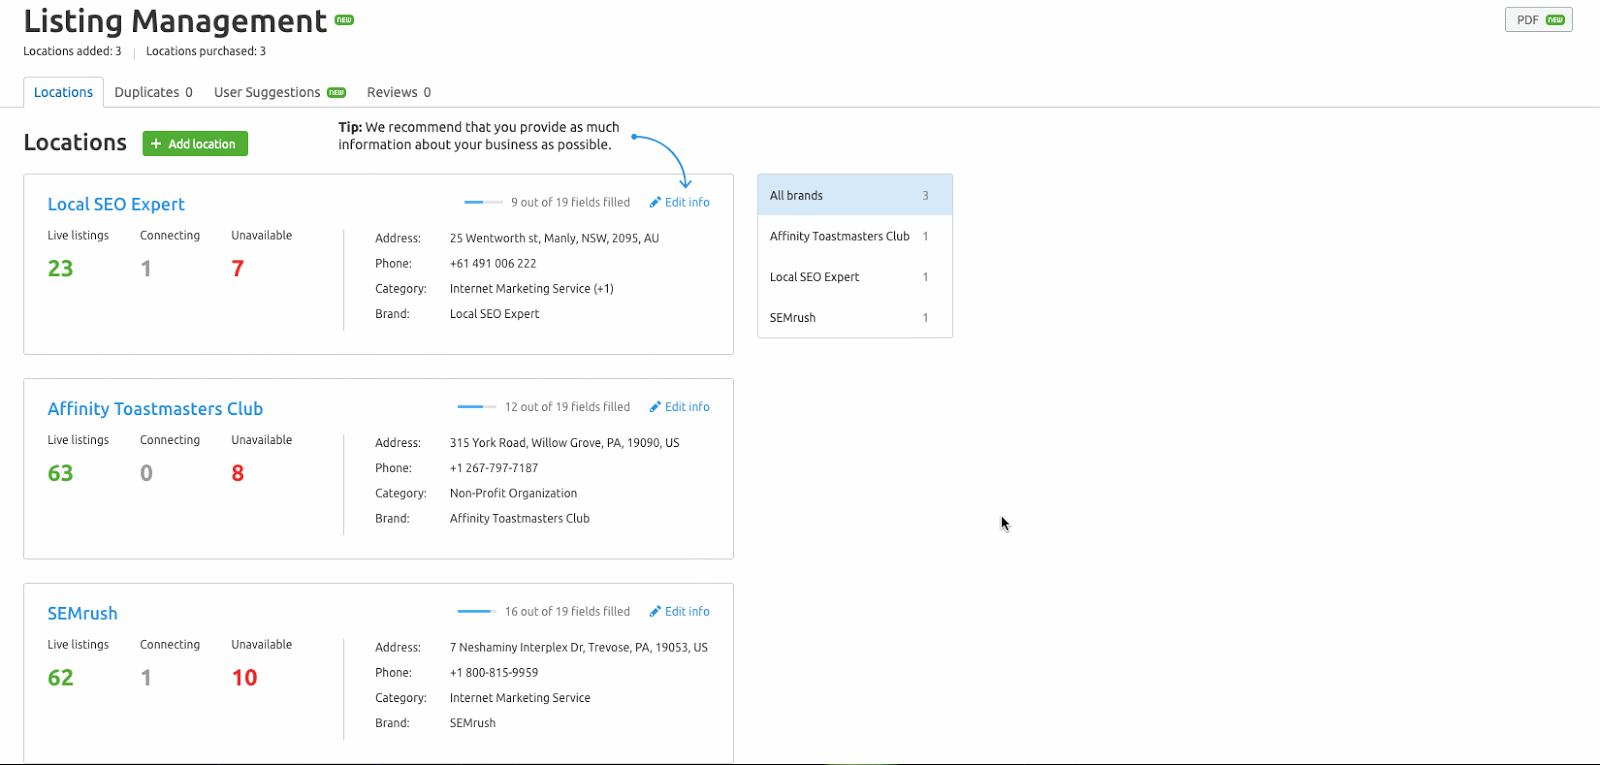Click phone number +1 267-797-7187
This screenshot has height=765, width=1600.
[494, 467]
